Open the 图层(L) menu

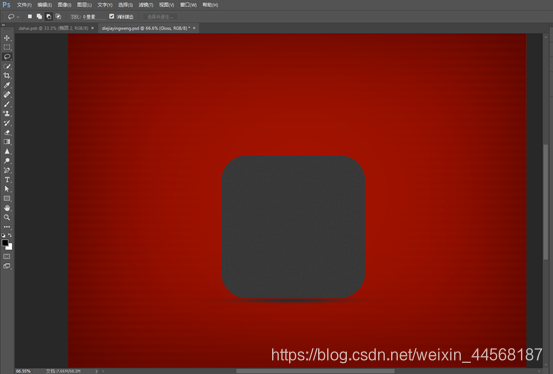pyautogui.click(x=84, y=5)
